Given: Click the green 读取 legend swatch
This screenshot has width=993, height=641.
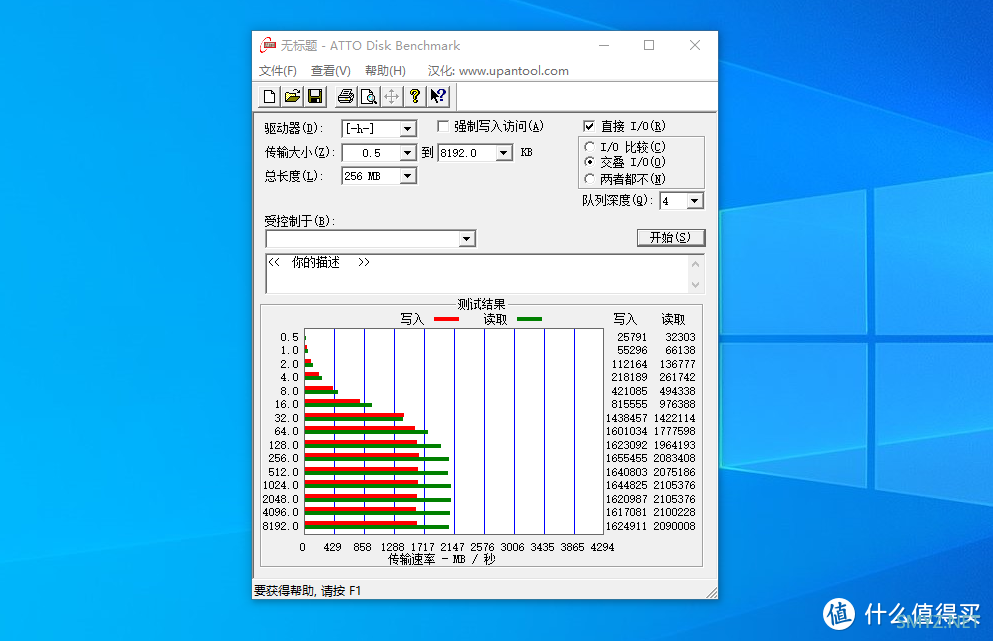Looking at the screenshot, I should point(529,319).
